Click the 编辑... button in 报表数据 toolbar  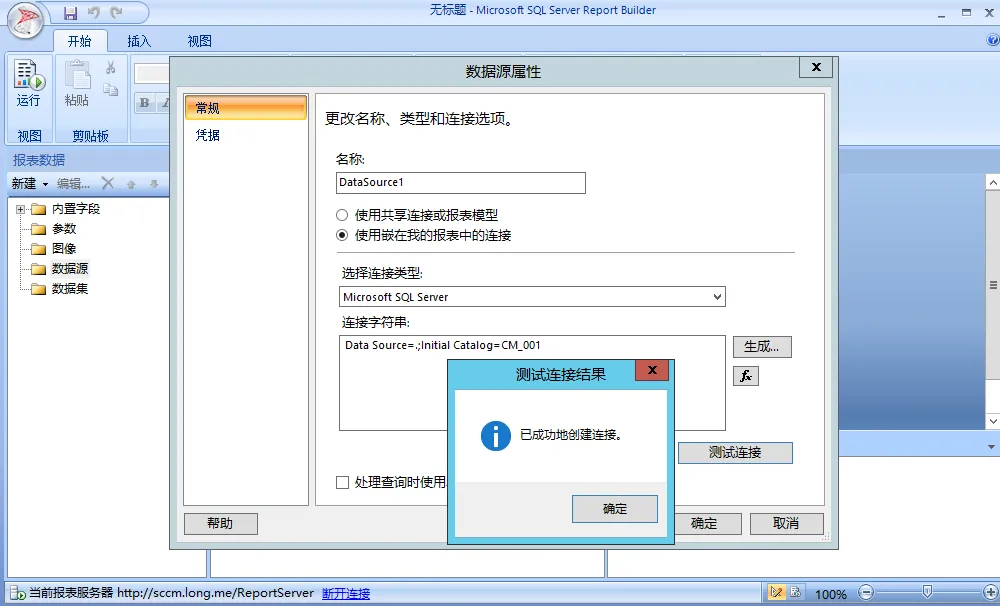(73, 184)
